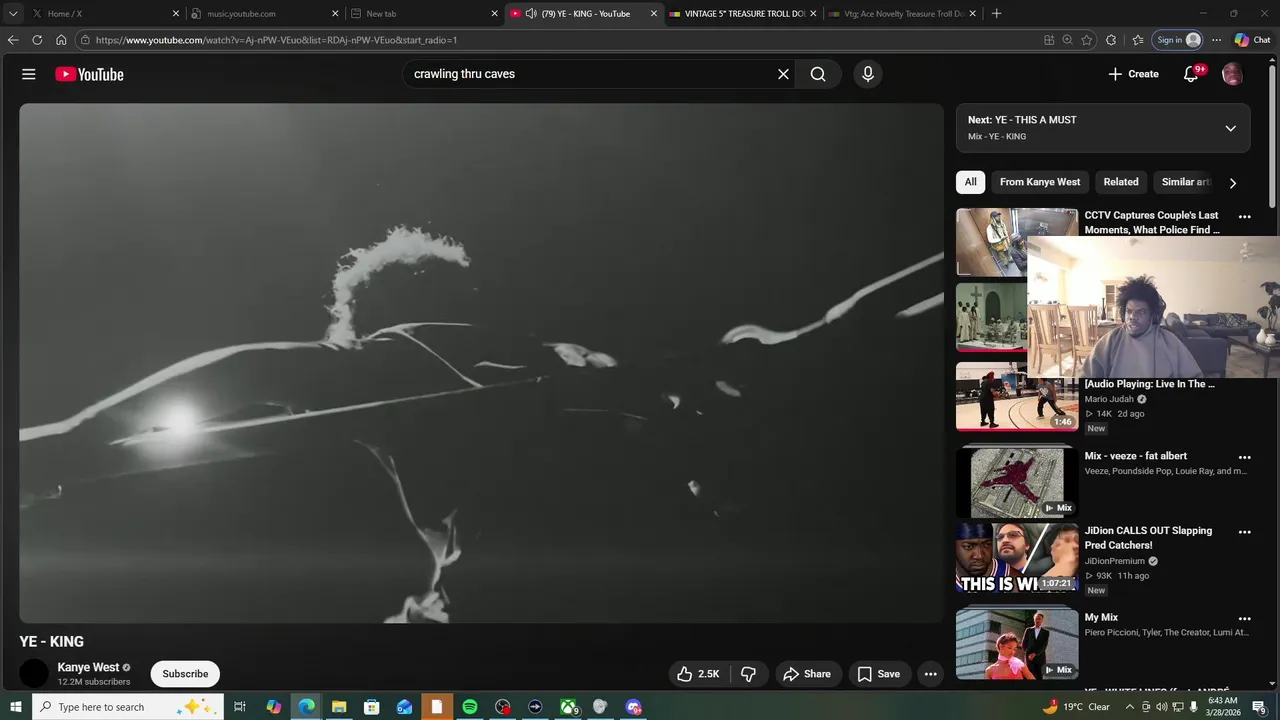The width and height of the screenshot is (1280, 720).
Task: Close the YE - KING browser tab
Action: (x=654, y=14)
